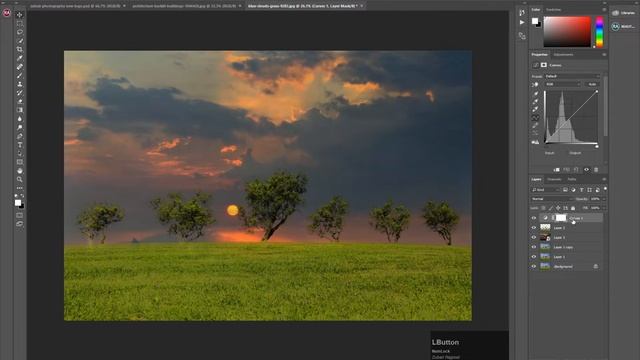Toggle the layer filter on/off switch
640x360 pixels.
tap(605, 189)
